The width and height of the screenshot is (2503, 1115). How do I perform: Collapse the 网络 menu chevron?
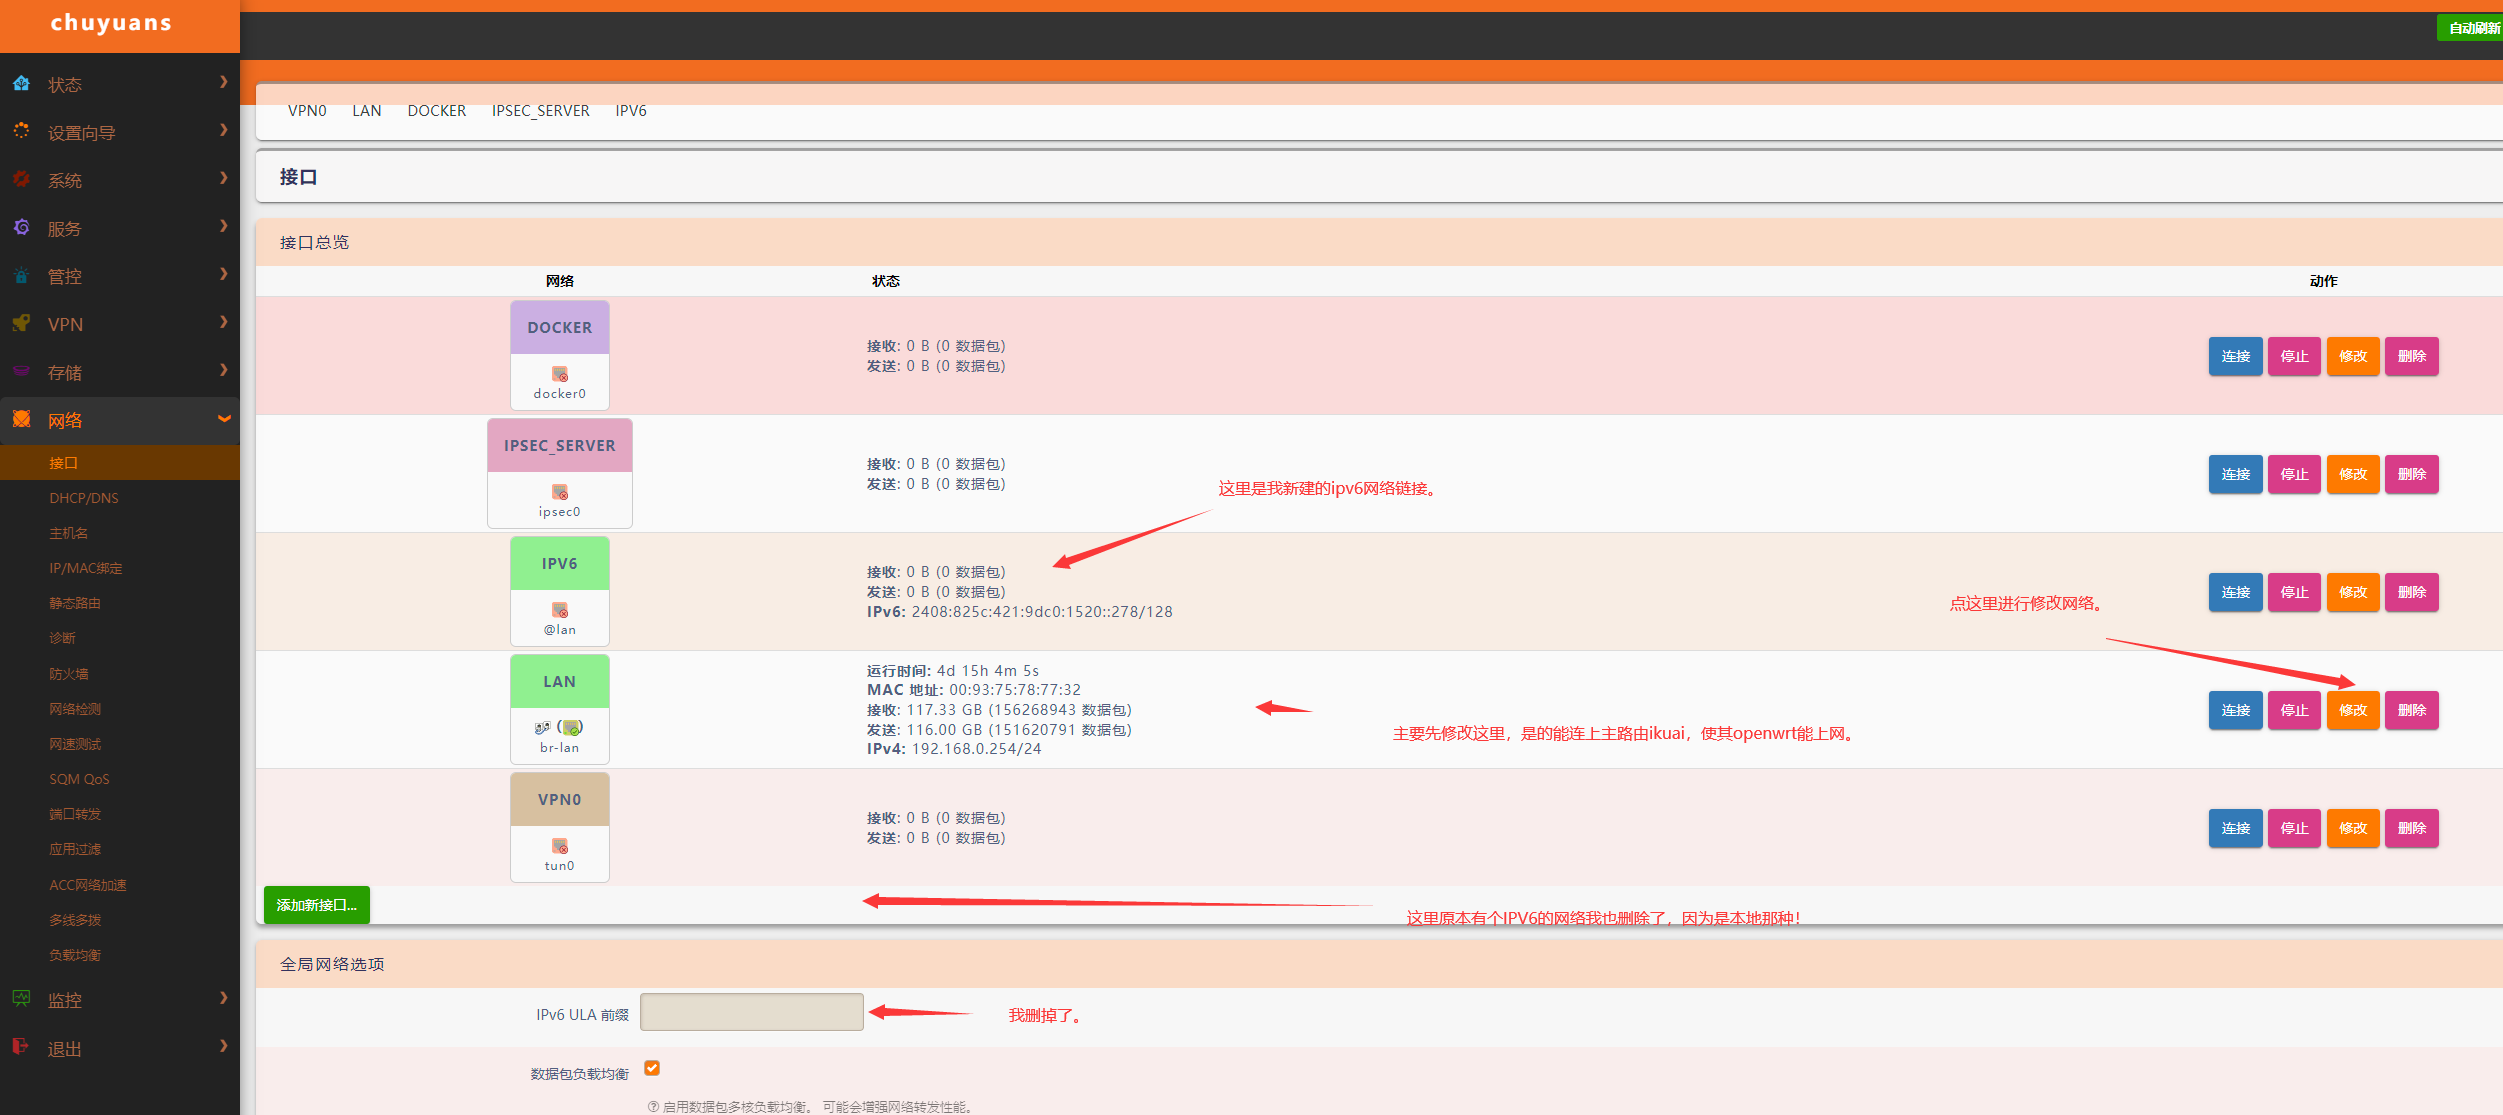coord(224,419)
